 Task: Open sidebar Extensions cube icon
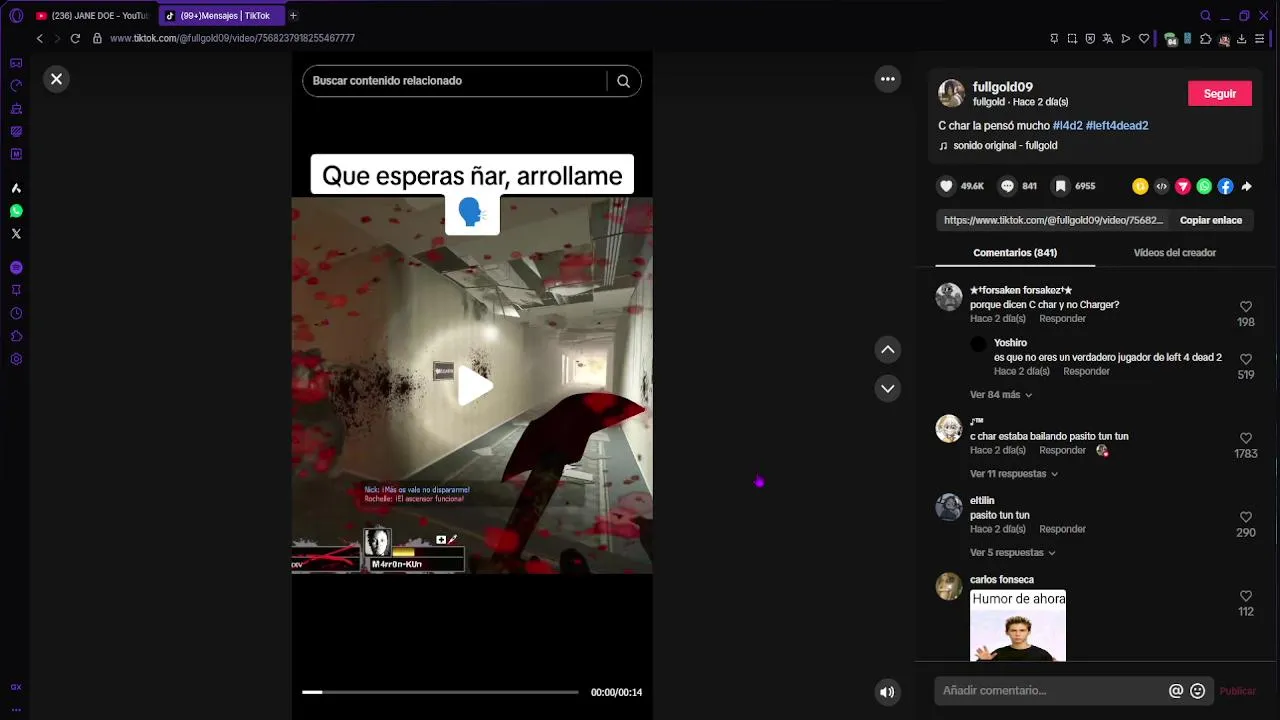16,336
